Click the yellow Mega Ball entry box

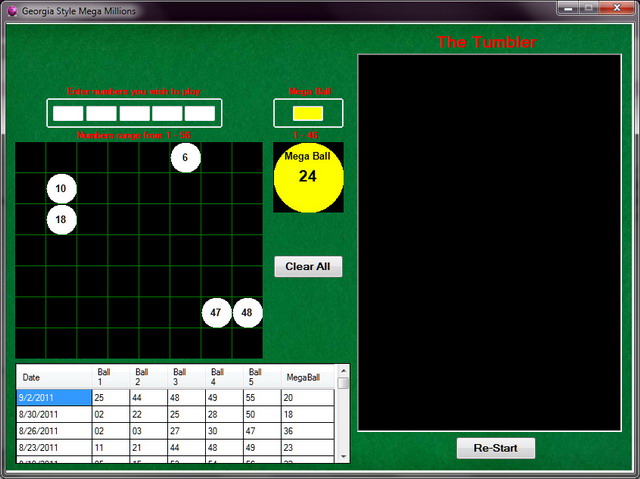point(308,113)
